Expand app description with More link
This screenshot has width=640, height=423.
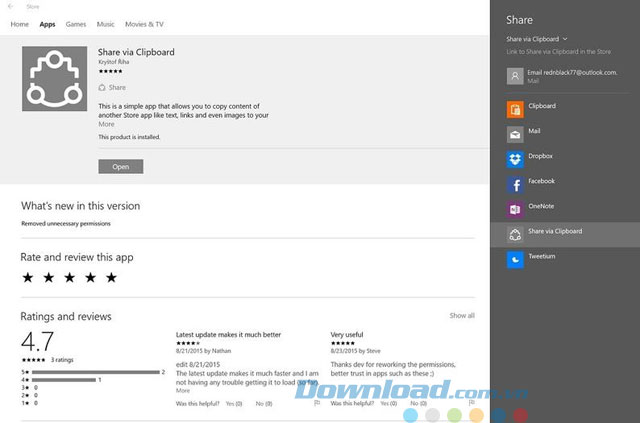[106, 124]
